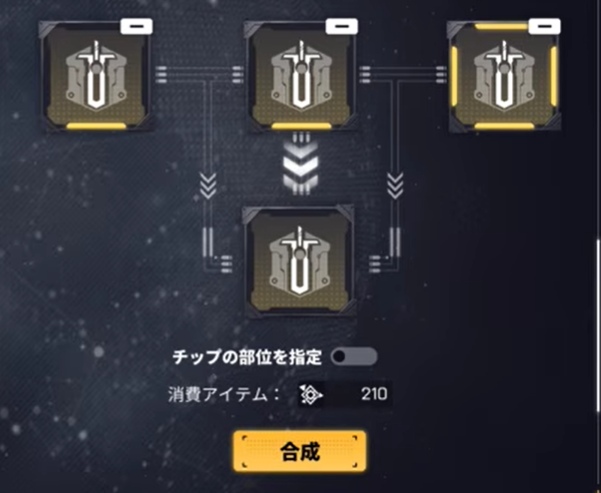Image resolution: width=601 pixels, height=493 pixels.
Task: Click the right-side vertical scrollbar thumb
Action: [598, 326]
